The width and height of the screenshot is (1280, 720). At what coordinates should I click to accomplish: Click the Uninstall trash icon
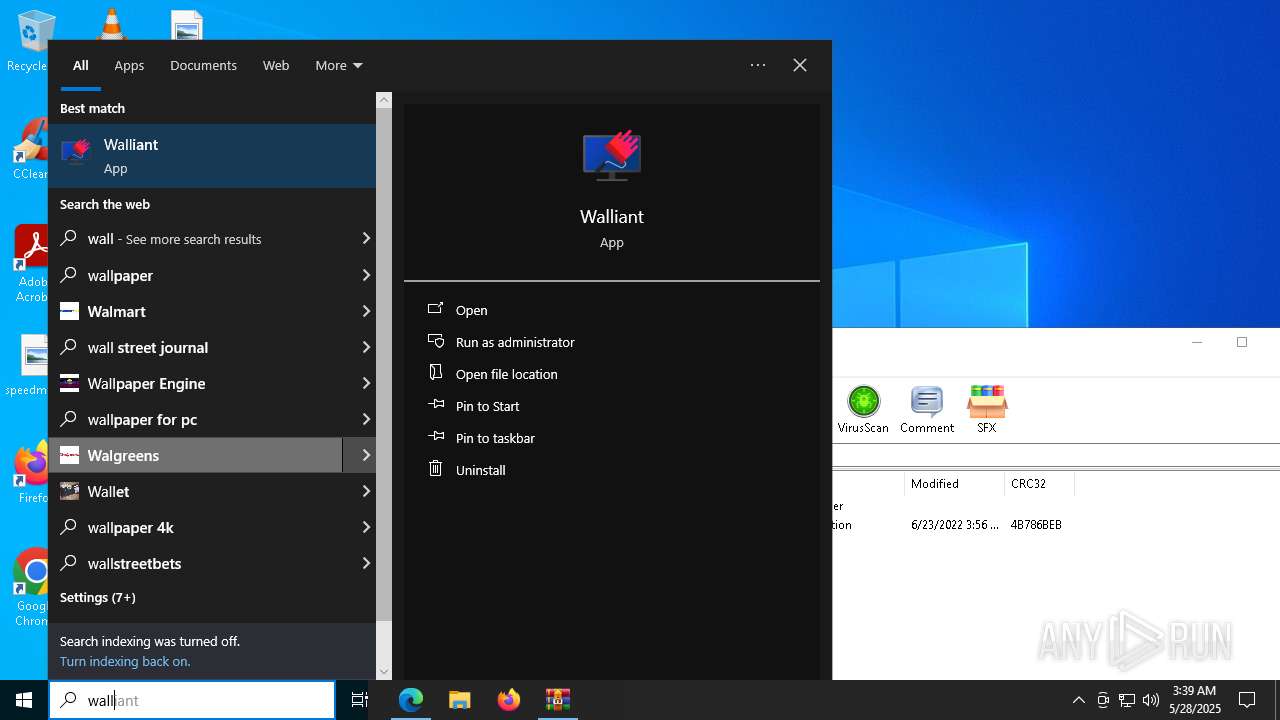coord(435,469)
